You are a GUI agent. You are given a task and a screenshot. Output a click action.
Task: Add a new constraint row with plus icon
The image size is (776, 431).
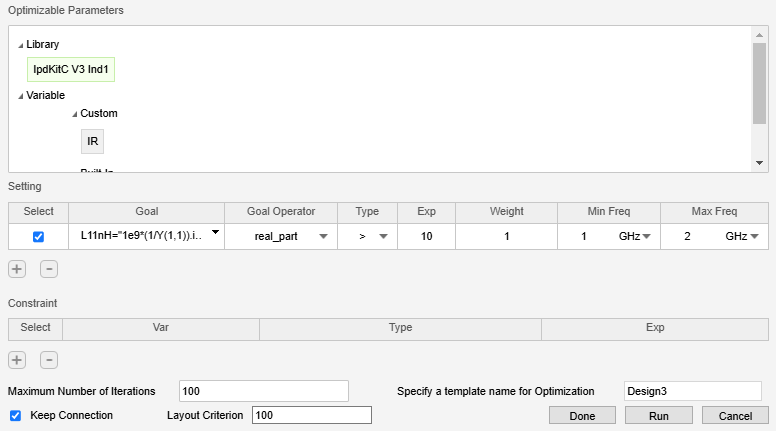coord(17,360)
